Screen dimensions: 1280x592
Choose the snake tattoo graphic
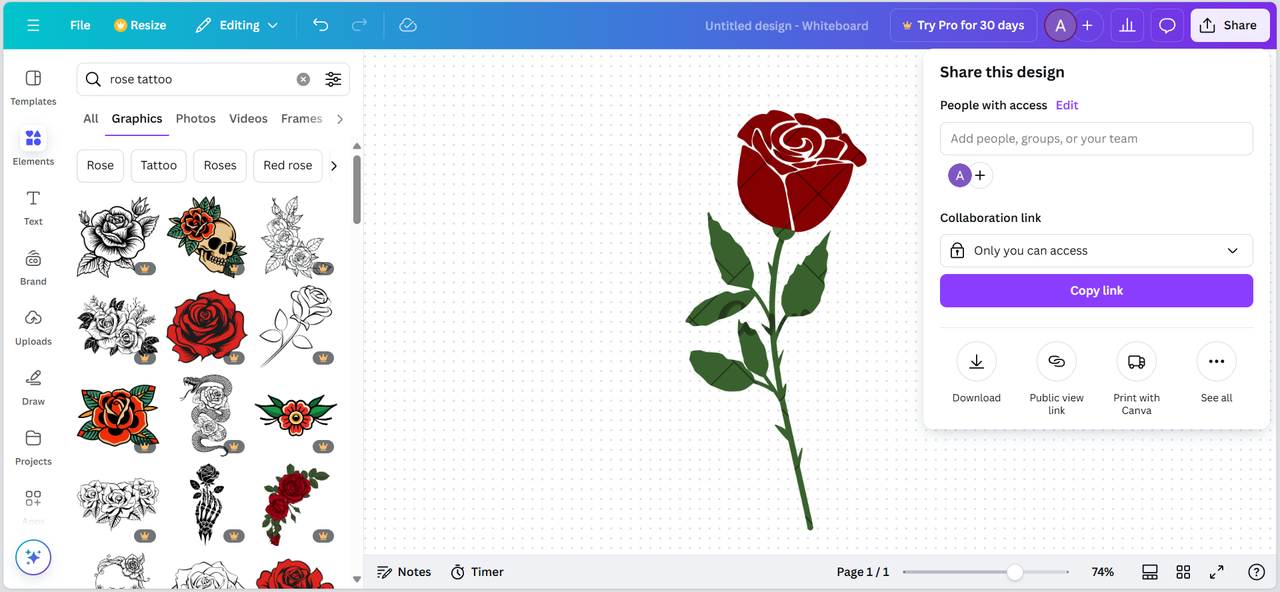206,416
